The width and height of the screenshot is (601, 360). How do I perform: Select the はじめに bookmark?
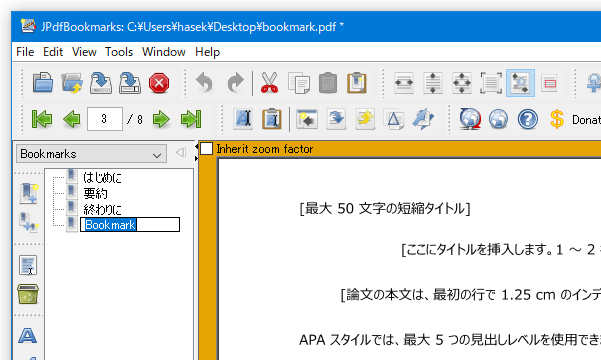click(x=102, y=178)
